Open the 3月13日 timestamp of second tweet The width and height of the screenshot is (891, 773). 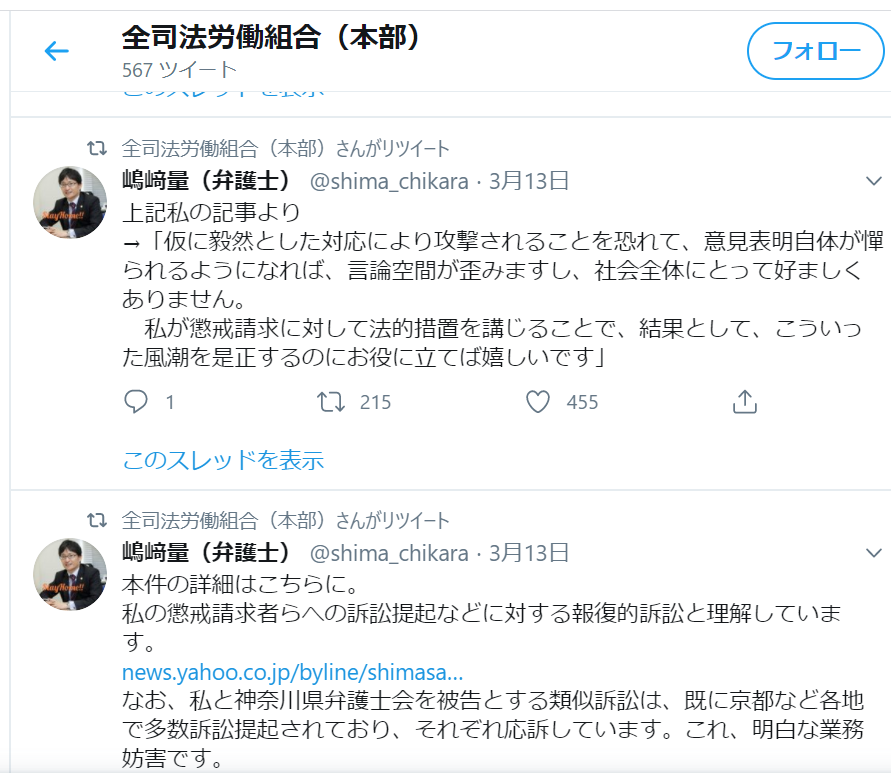tap(529, 553)
